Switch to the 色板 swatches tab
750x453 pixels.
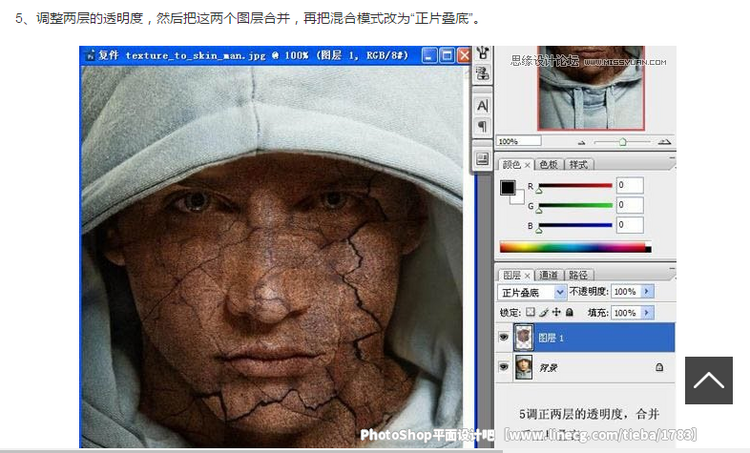(x=549, y=164)
